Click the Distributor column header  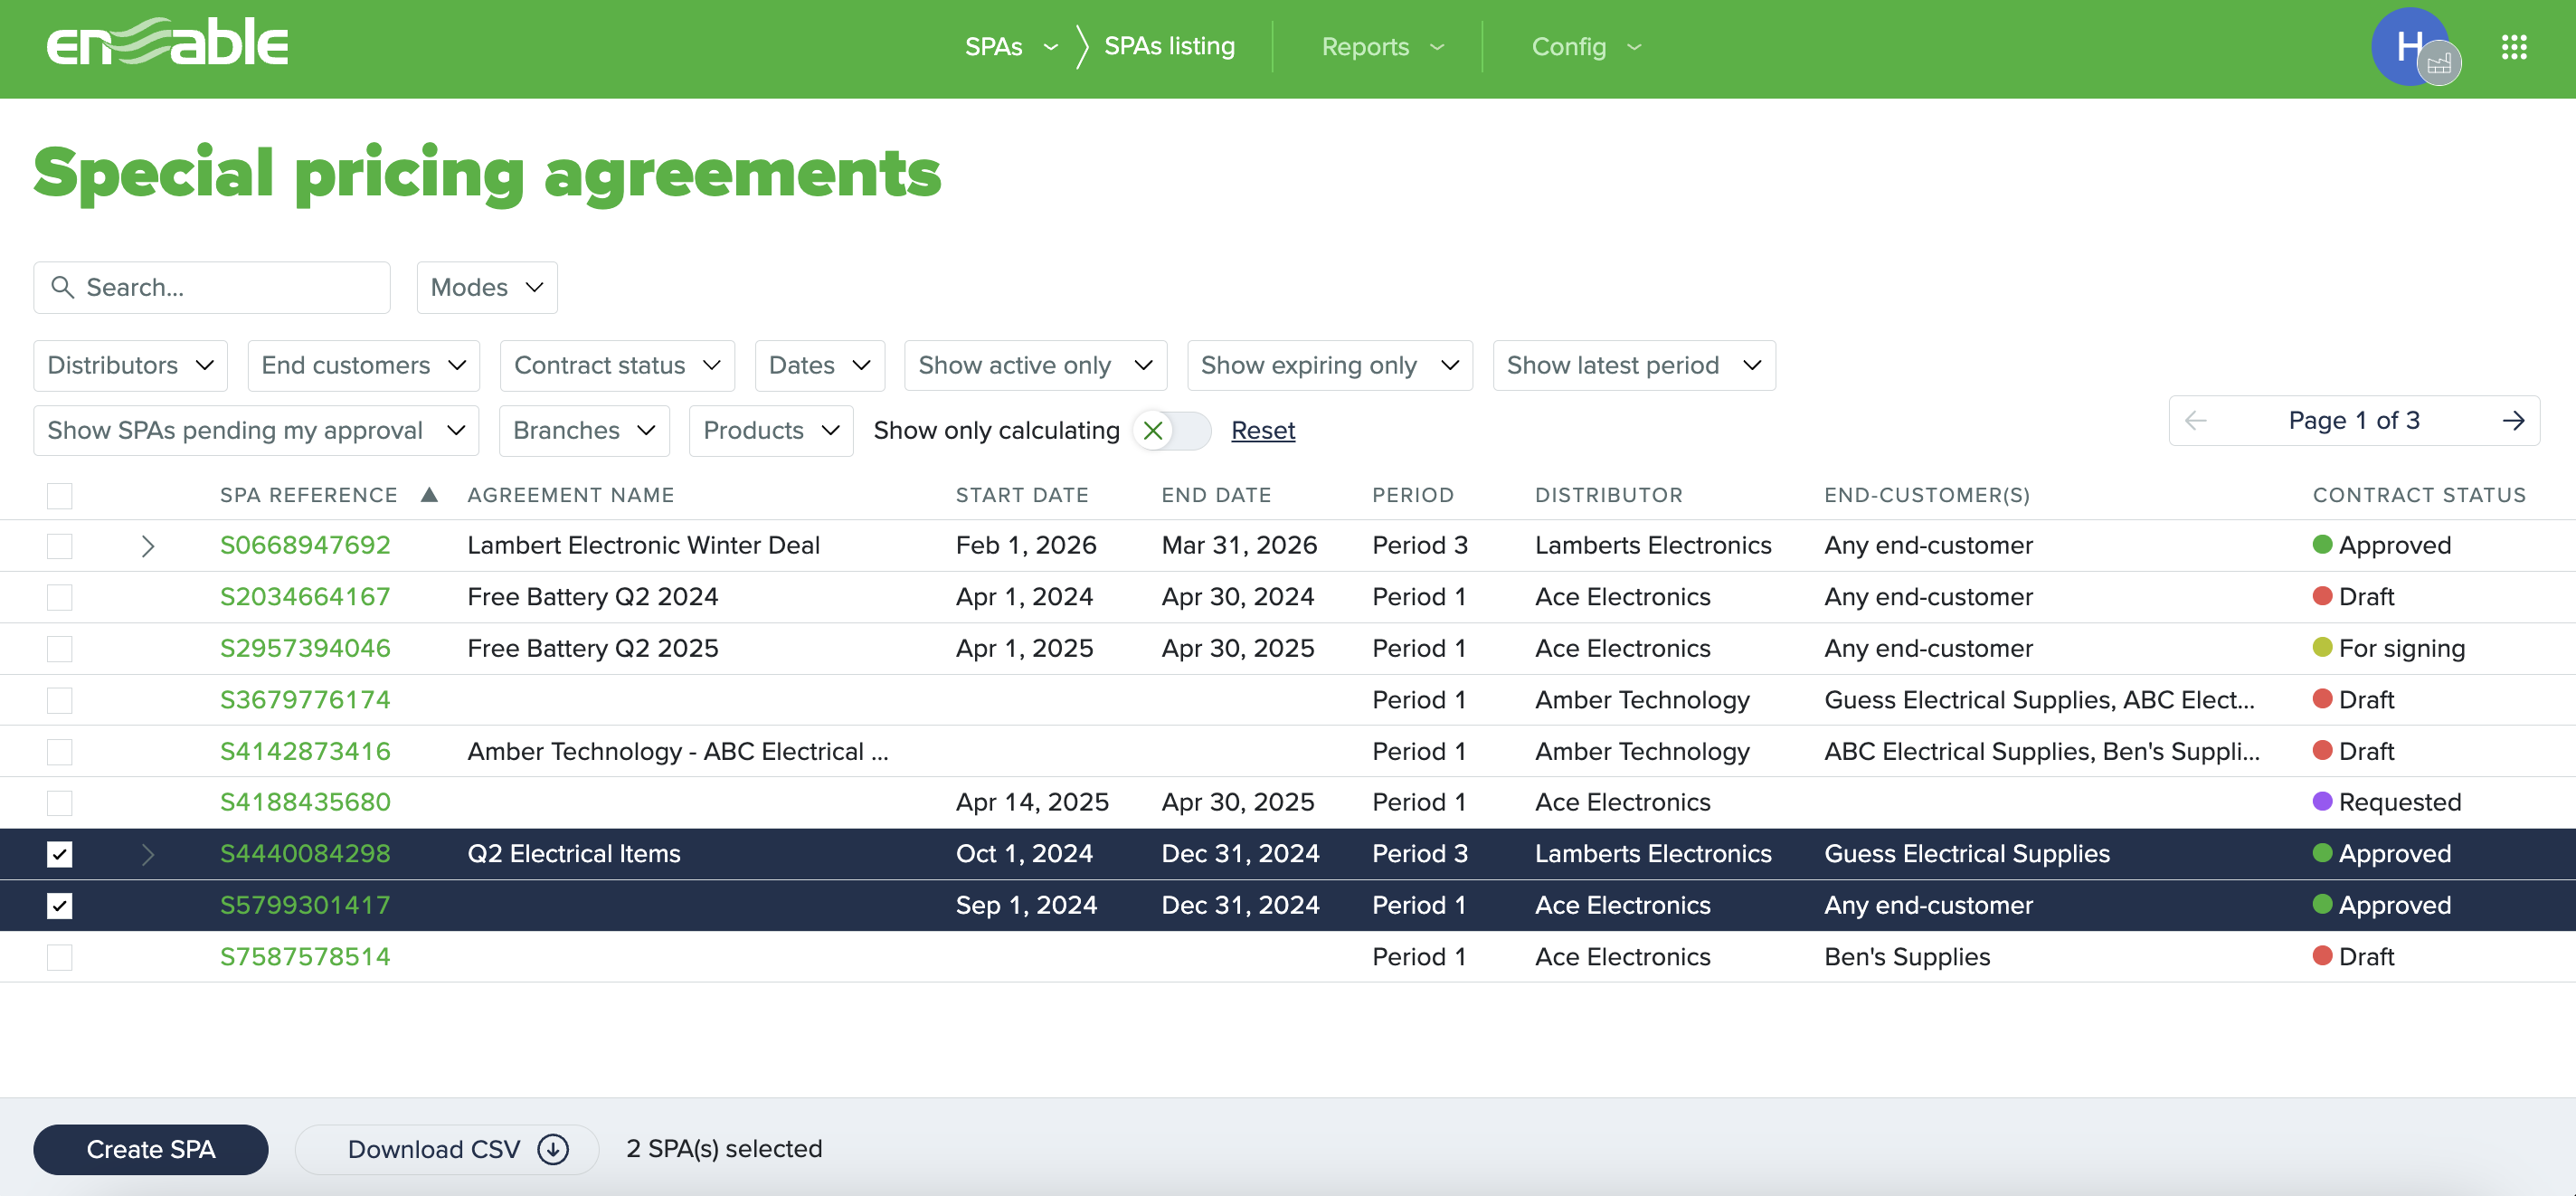click(x=1609, y=495)
